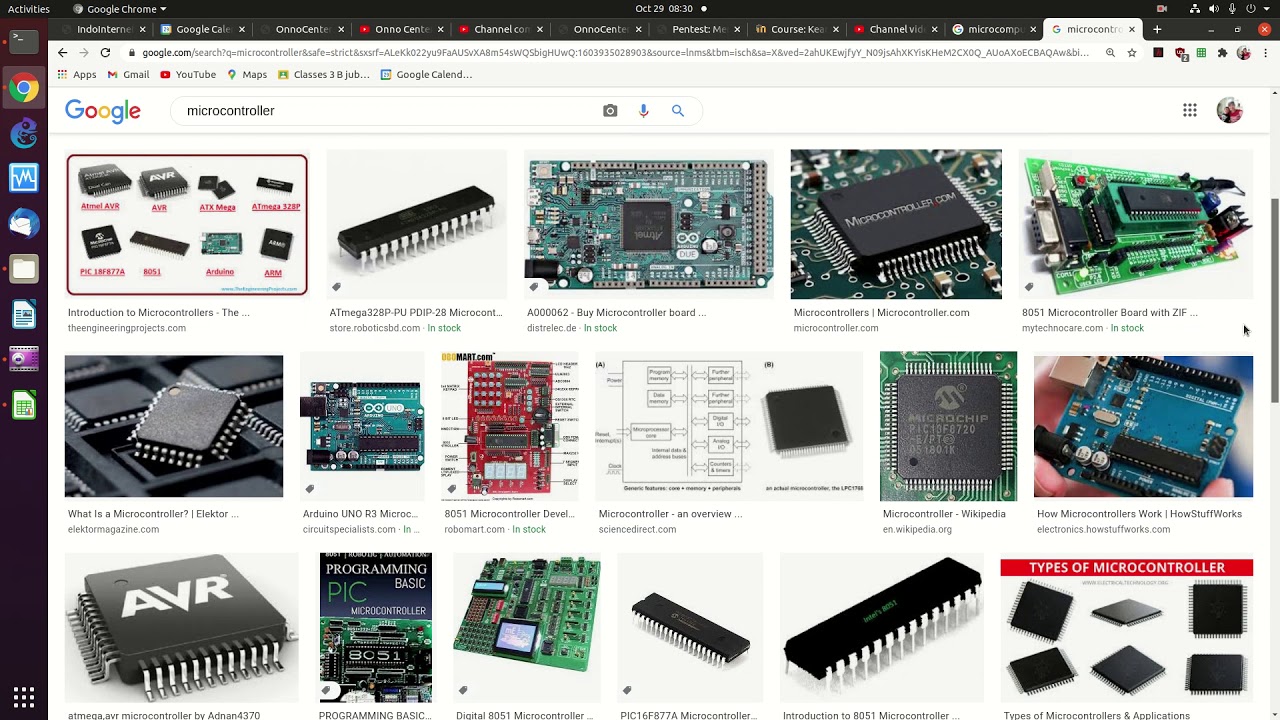Close the active microcontro tab
The height and width of the screenshot is (720, 1280).
1132,29
